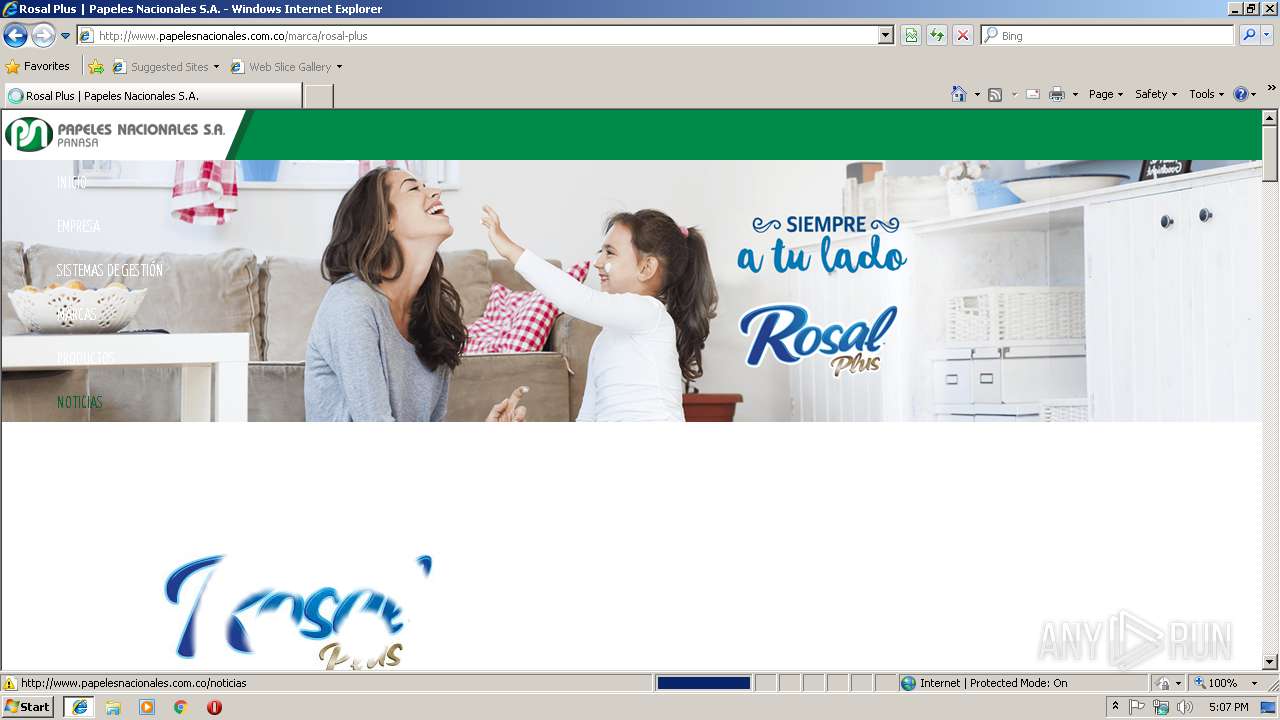Click the network tray icon
Image resolution: width=1280 pixels, height=720 pixels.
(x=1161, y=707)
